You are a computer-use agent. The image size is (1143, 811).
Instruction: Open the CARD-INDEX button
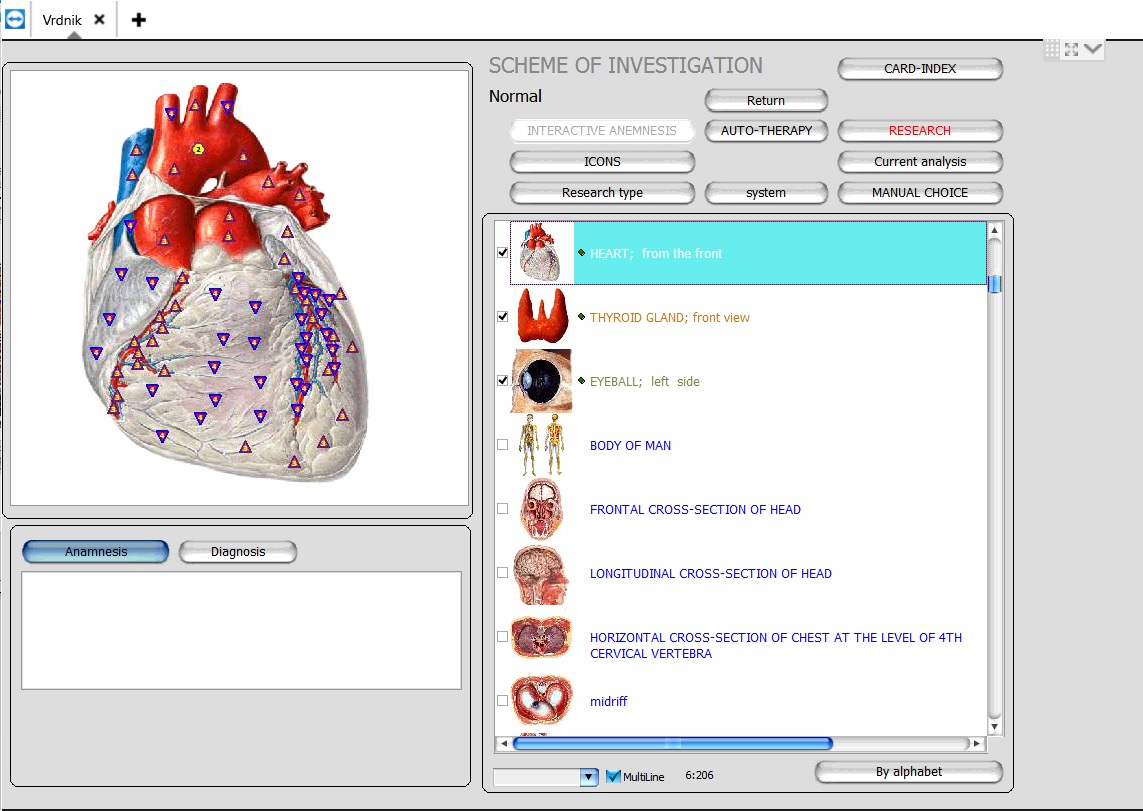click(920, 69)
